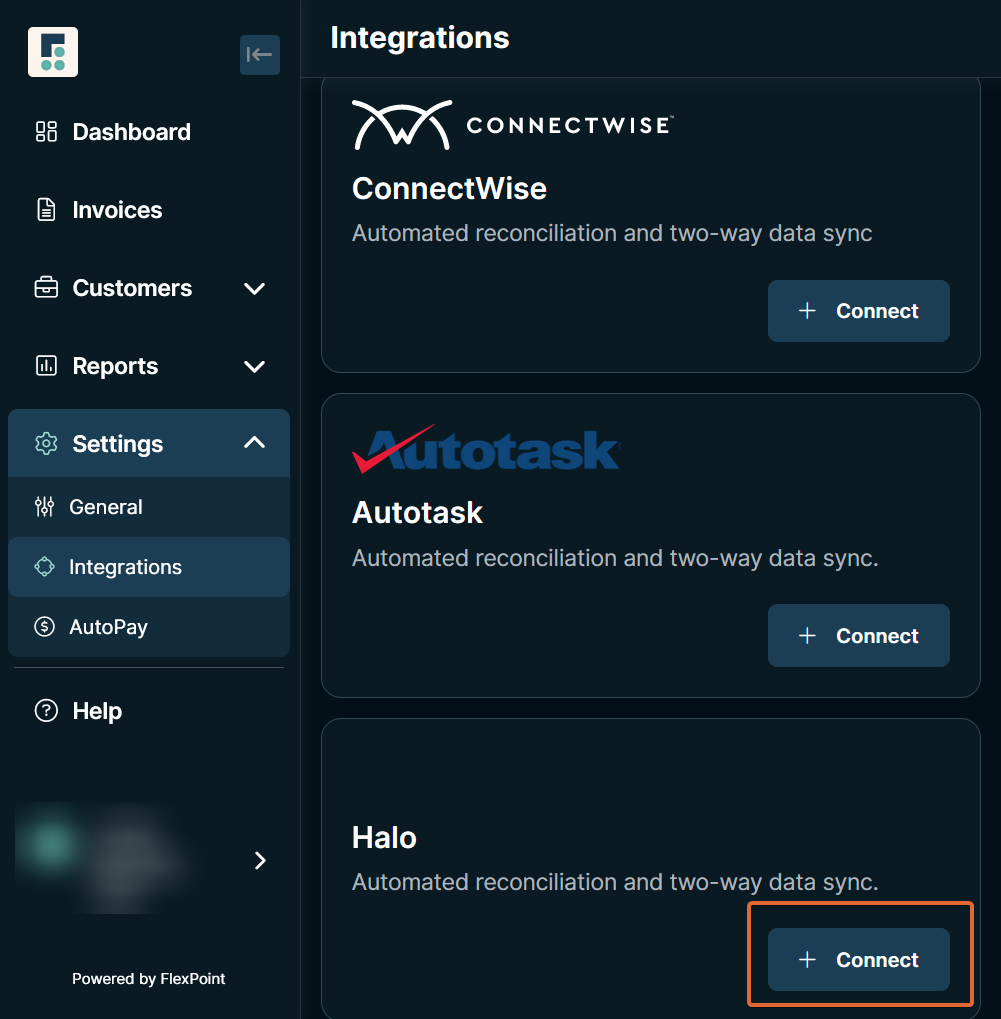Click the Reports chart icon

(46, 366)
